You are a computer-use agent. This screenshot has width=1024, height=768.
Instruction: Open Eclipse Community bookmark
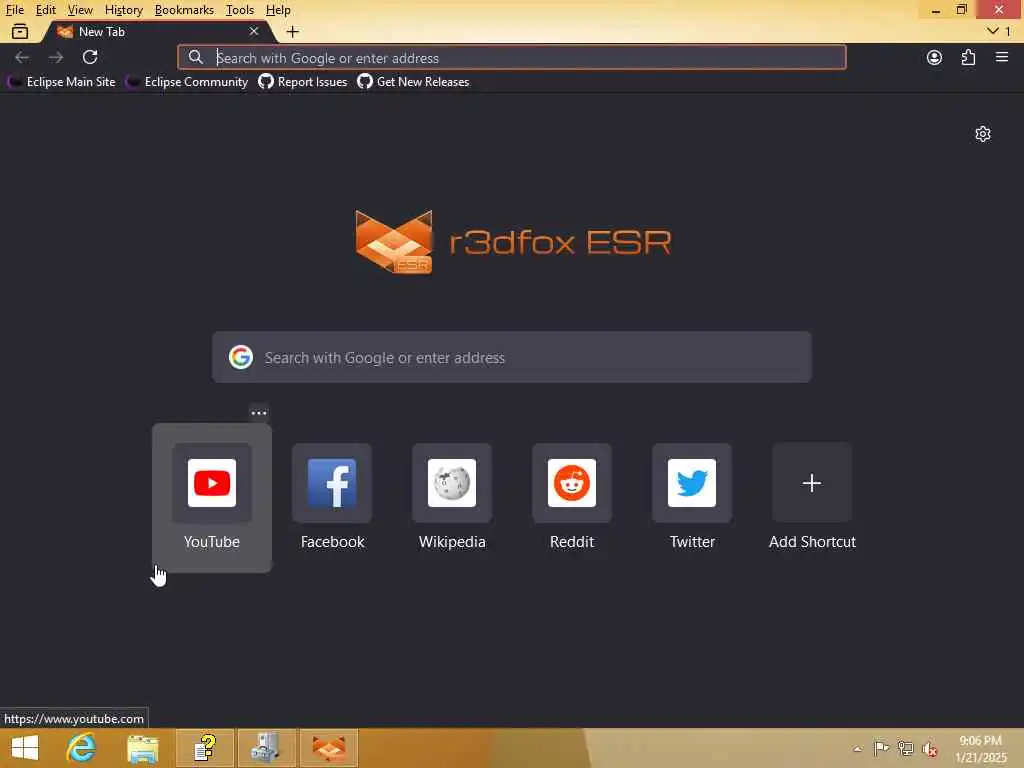(187, 82)
